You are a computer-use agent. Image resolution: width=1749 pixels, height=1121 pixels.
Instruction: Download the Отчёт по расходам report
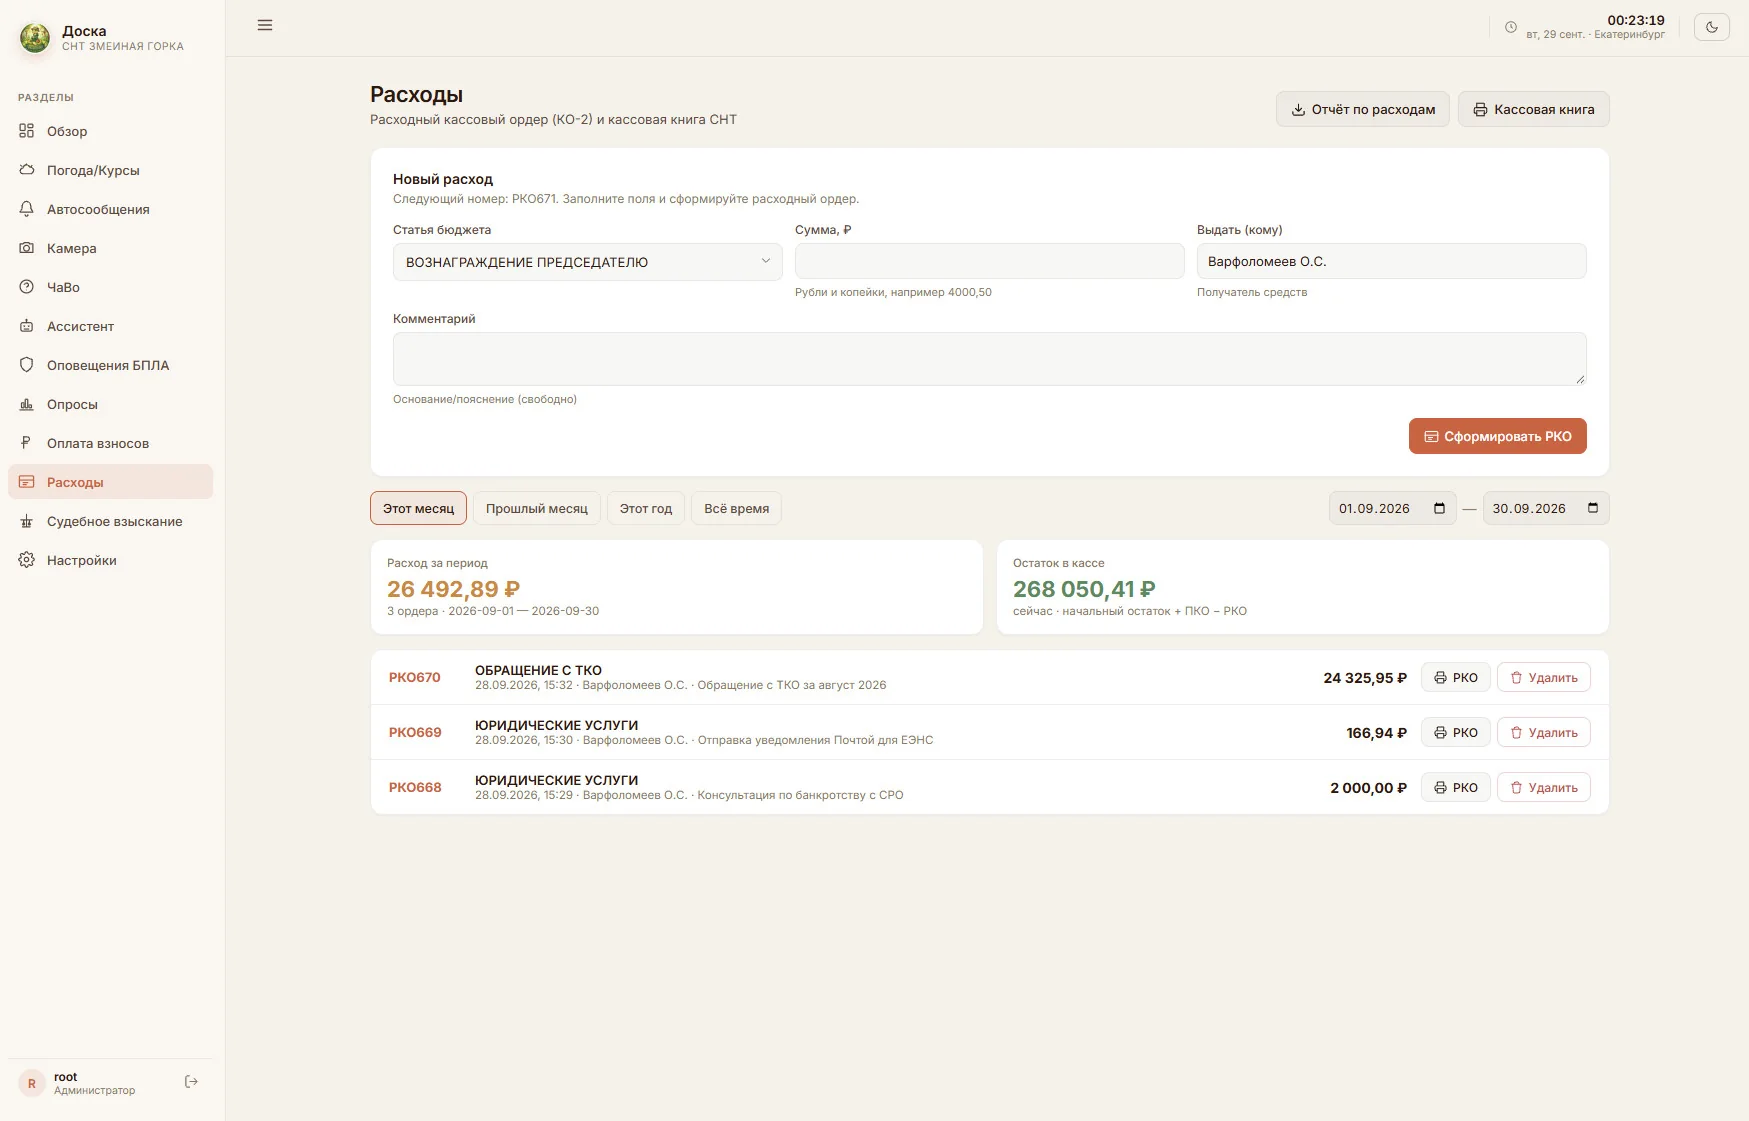click(1362, 109)
